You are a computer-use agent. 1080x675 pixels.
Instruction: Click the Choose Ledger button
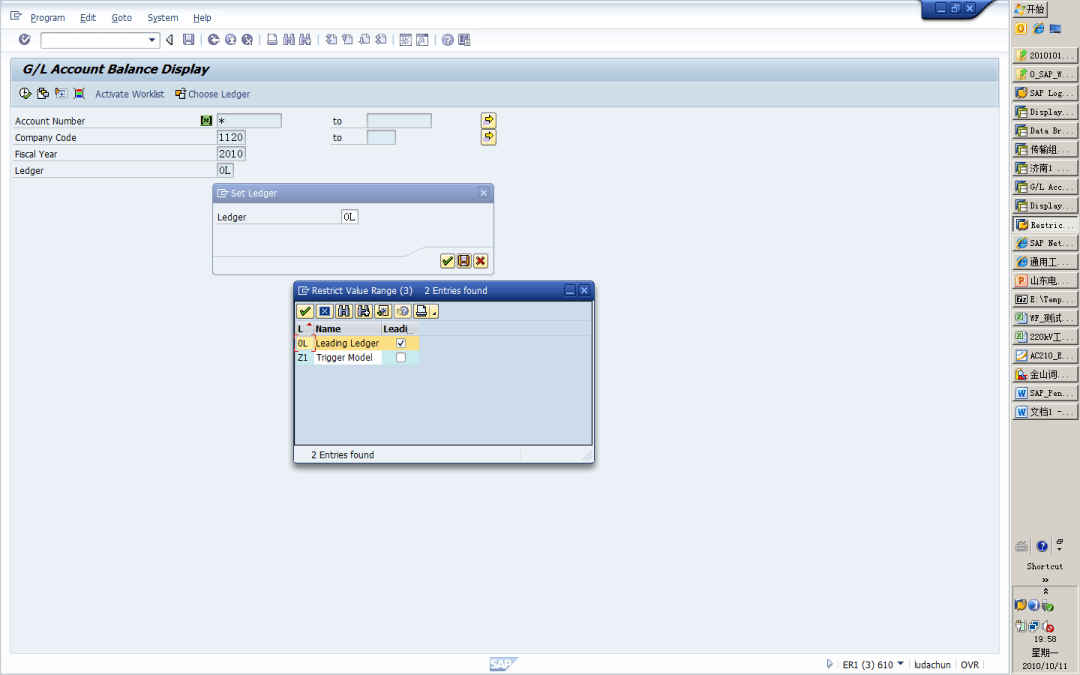coord(212,94)
